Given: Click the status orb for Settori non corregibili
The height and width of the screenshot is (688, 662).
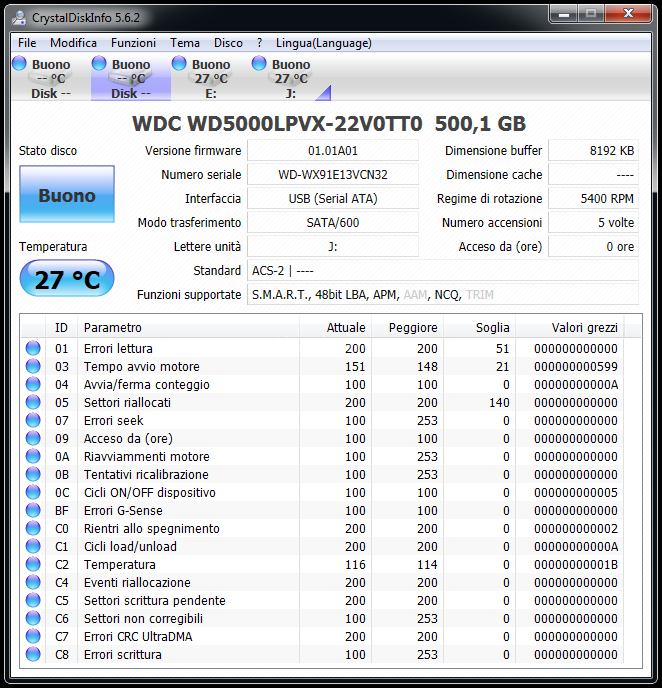Looking at the screenshot, I should click(x=33, y=618).
